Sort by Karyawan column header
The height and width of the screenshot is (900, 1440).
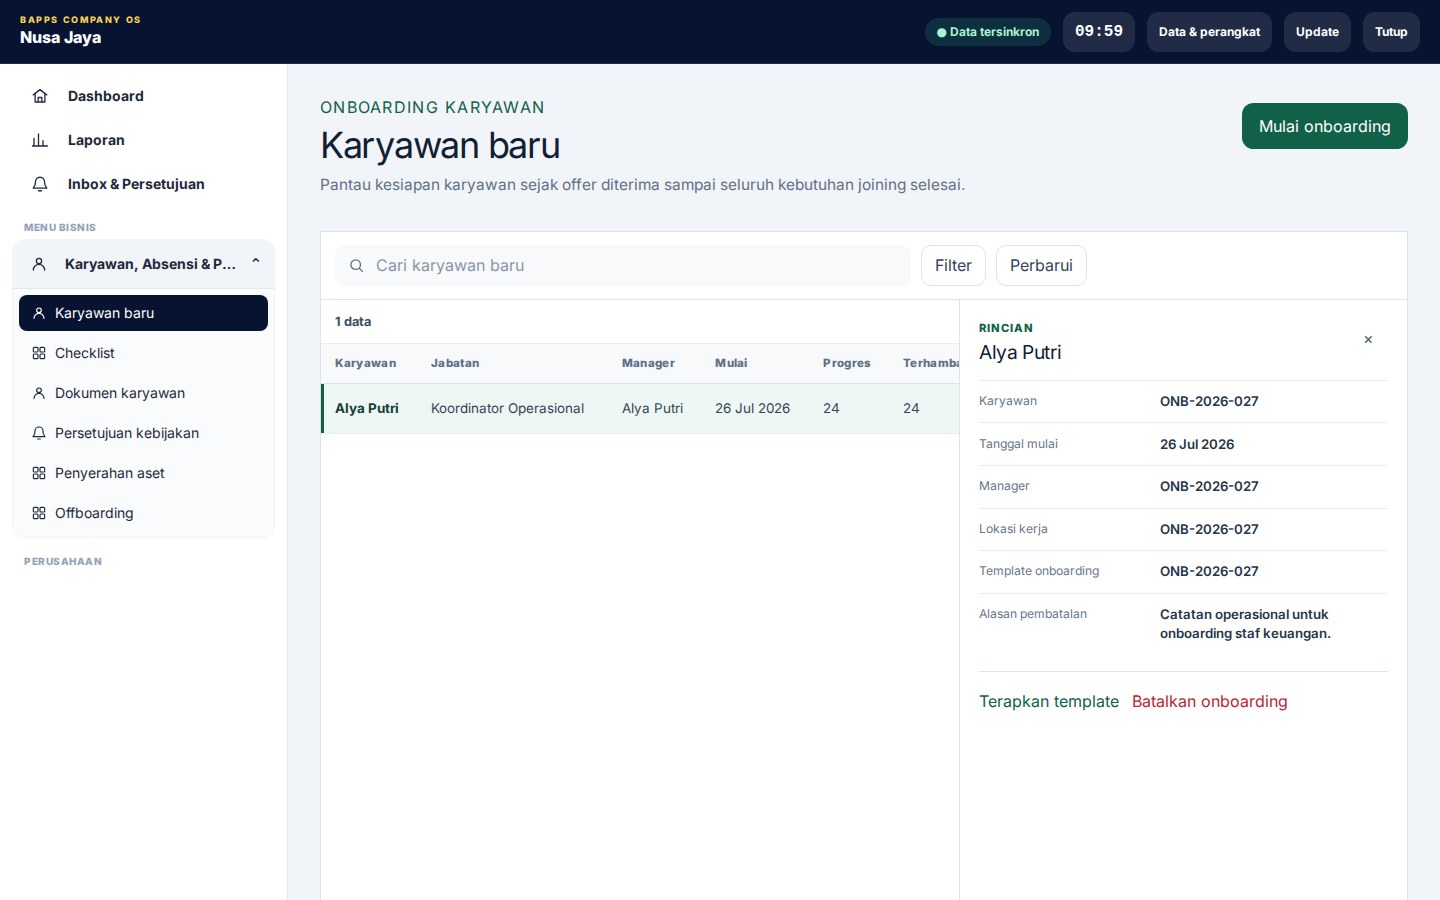(365, 363)
